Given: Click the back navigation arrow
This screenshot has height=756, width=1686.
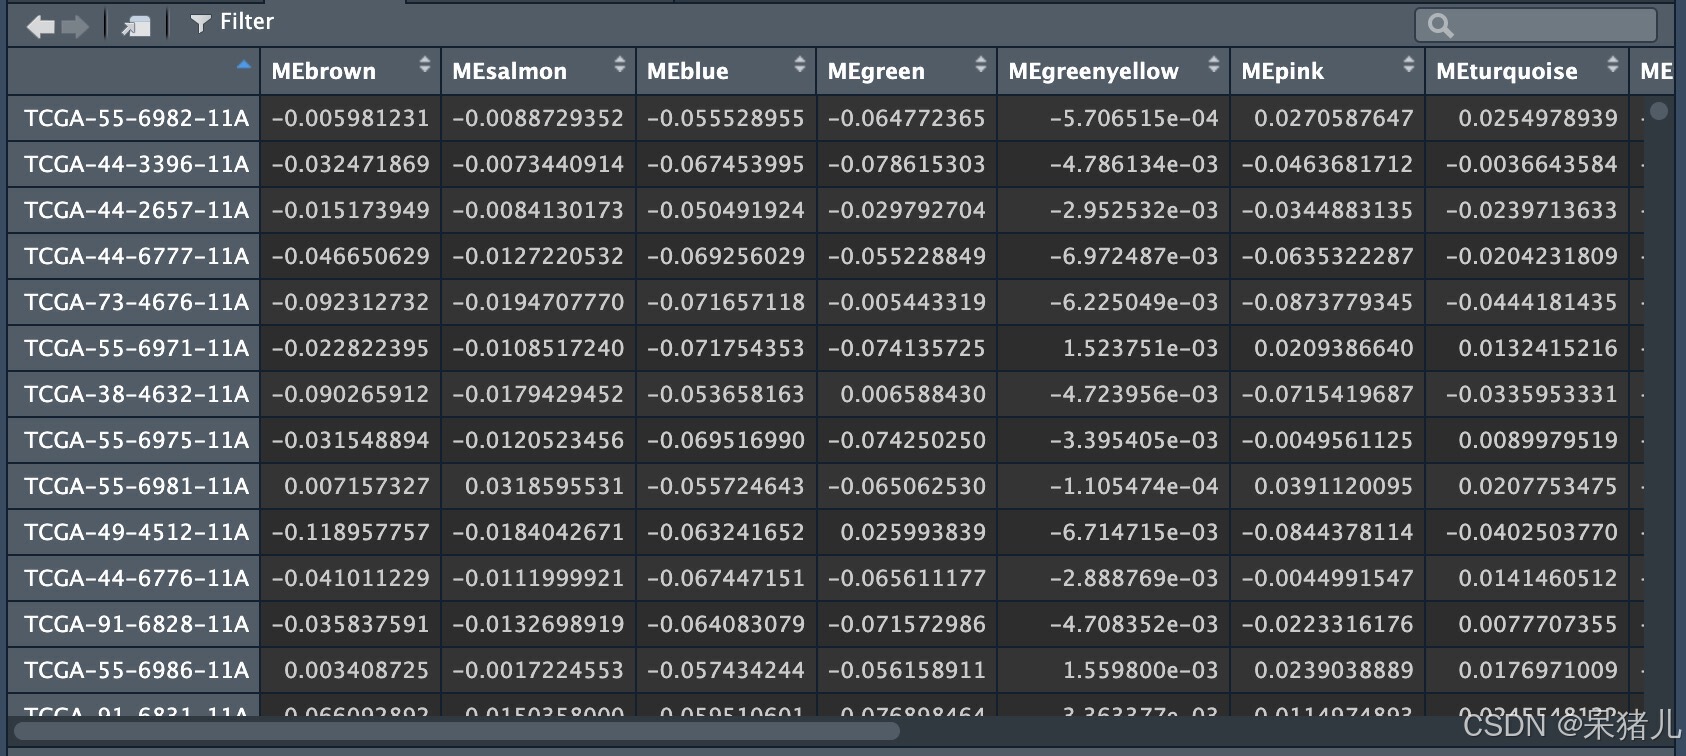Looking at the screenshot, I should coord(41,26).
